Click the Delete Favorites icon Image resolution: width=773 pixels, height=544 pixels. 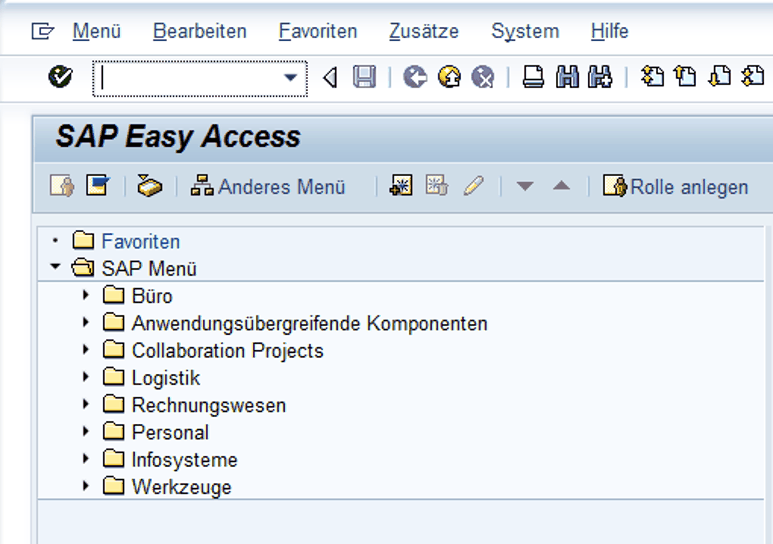(437, 186)
